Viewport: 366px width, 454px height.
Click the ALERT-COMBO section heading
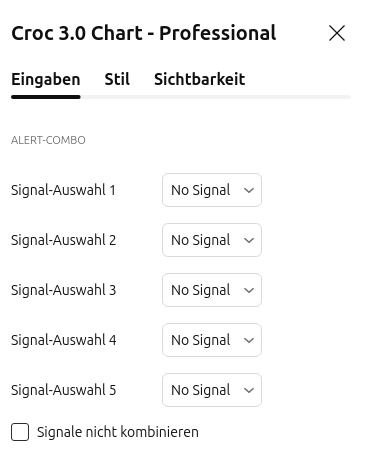point(48,140)
